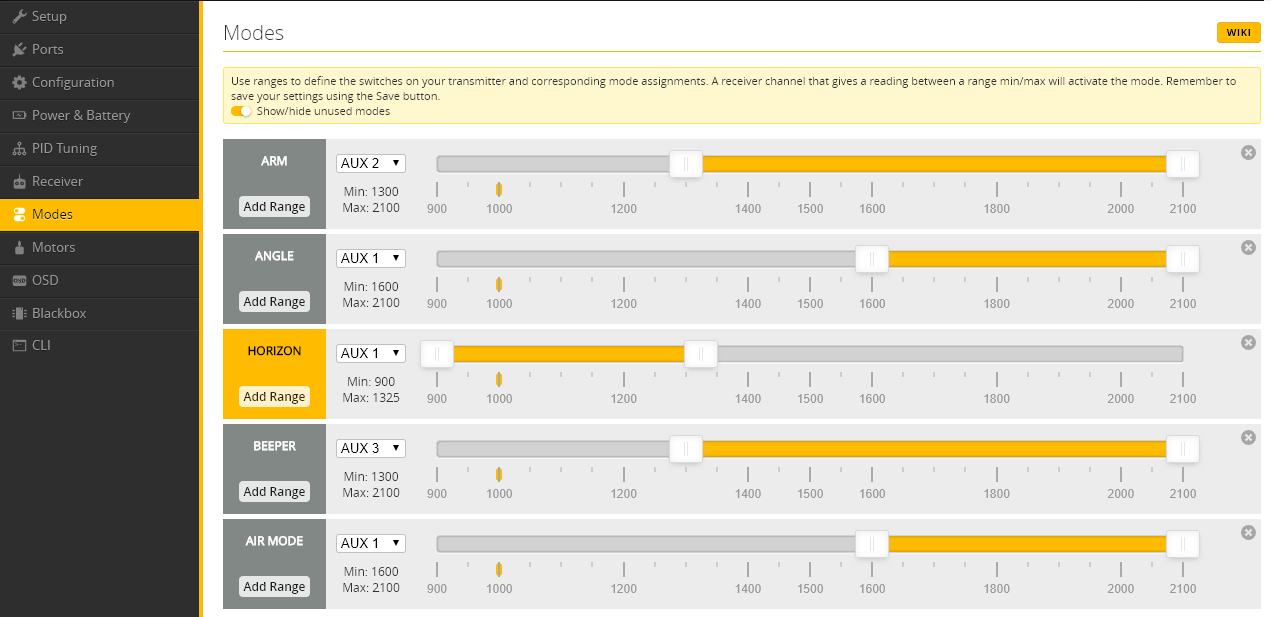Open the ARM channel AUX 2 dropdown
The width and height of the screenshot is (1271, 617).
370,163
